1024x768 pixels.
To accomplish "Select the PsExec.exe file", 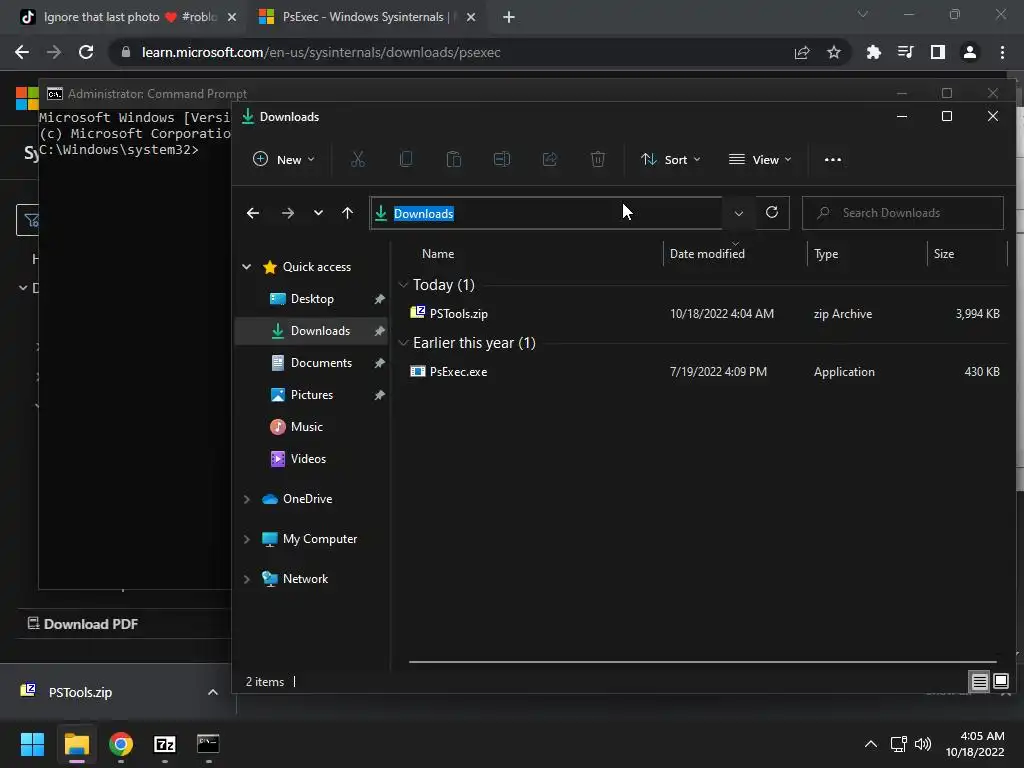I will (704, 372).
